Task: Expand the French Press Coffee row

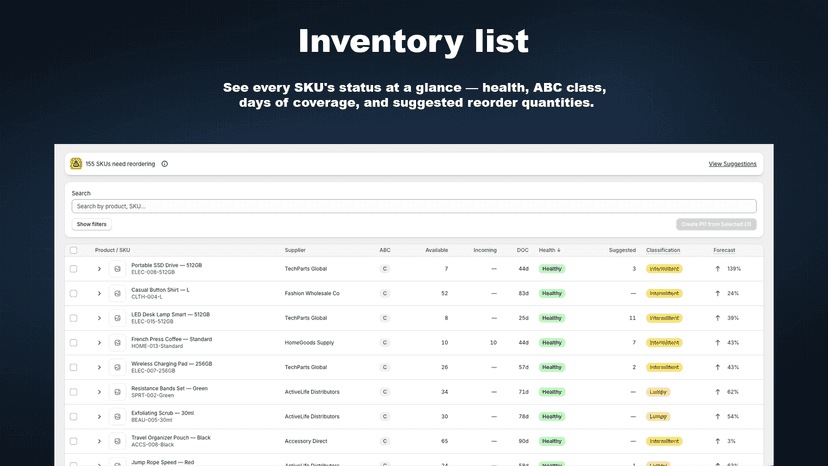Action: point(99,343)
